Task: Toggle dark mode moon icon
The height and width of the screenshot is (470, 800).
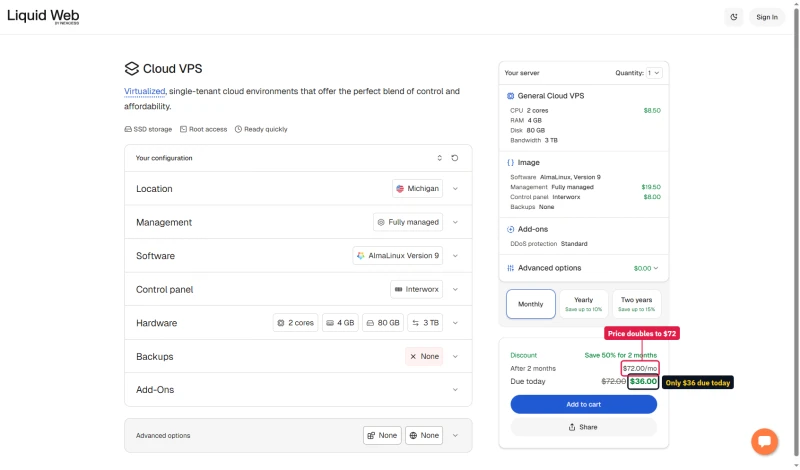Action: coord(734,17)
